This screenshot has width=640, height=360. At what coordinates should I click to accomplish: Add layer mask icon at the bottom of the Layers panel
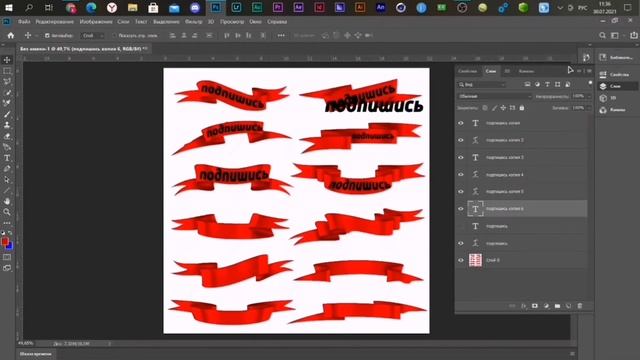pyautogui.click(x=535, y=306)
